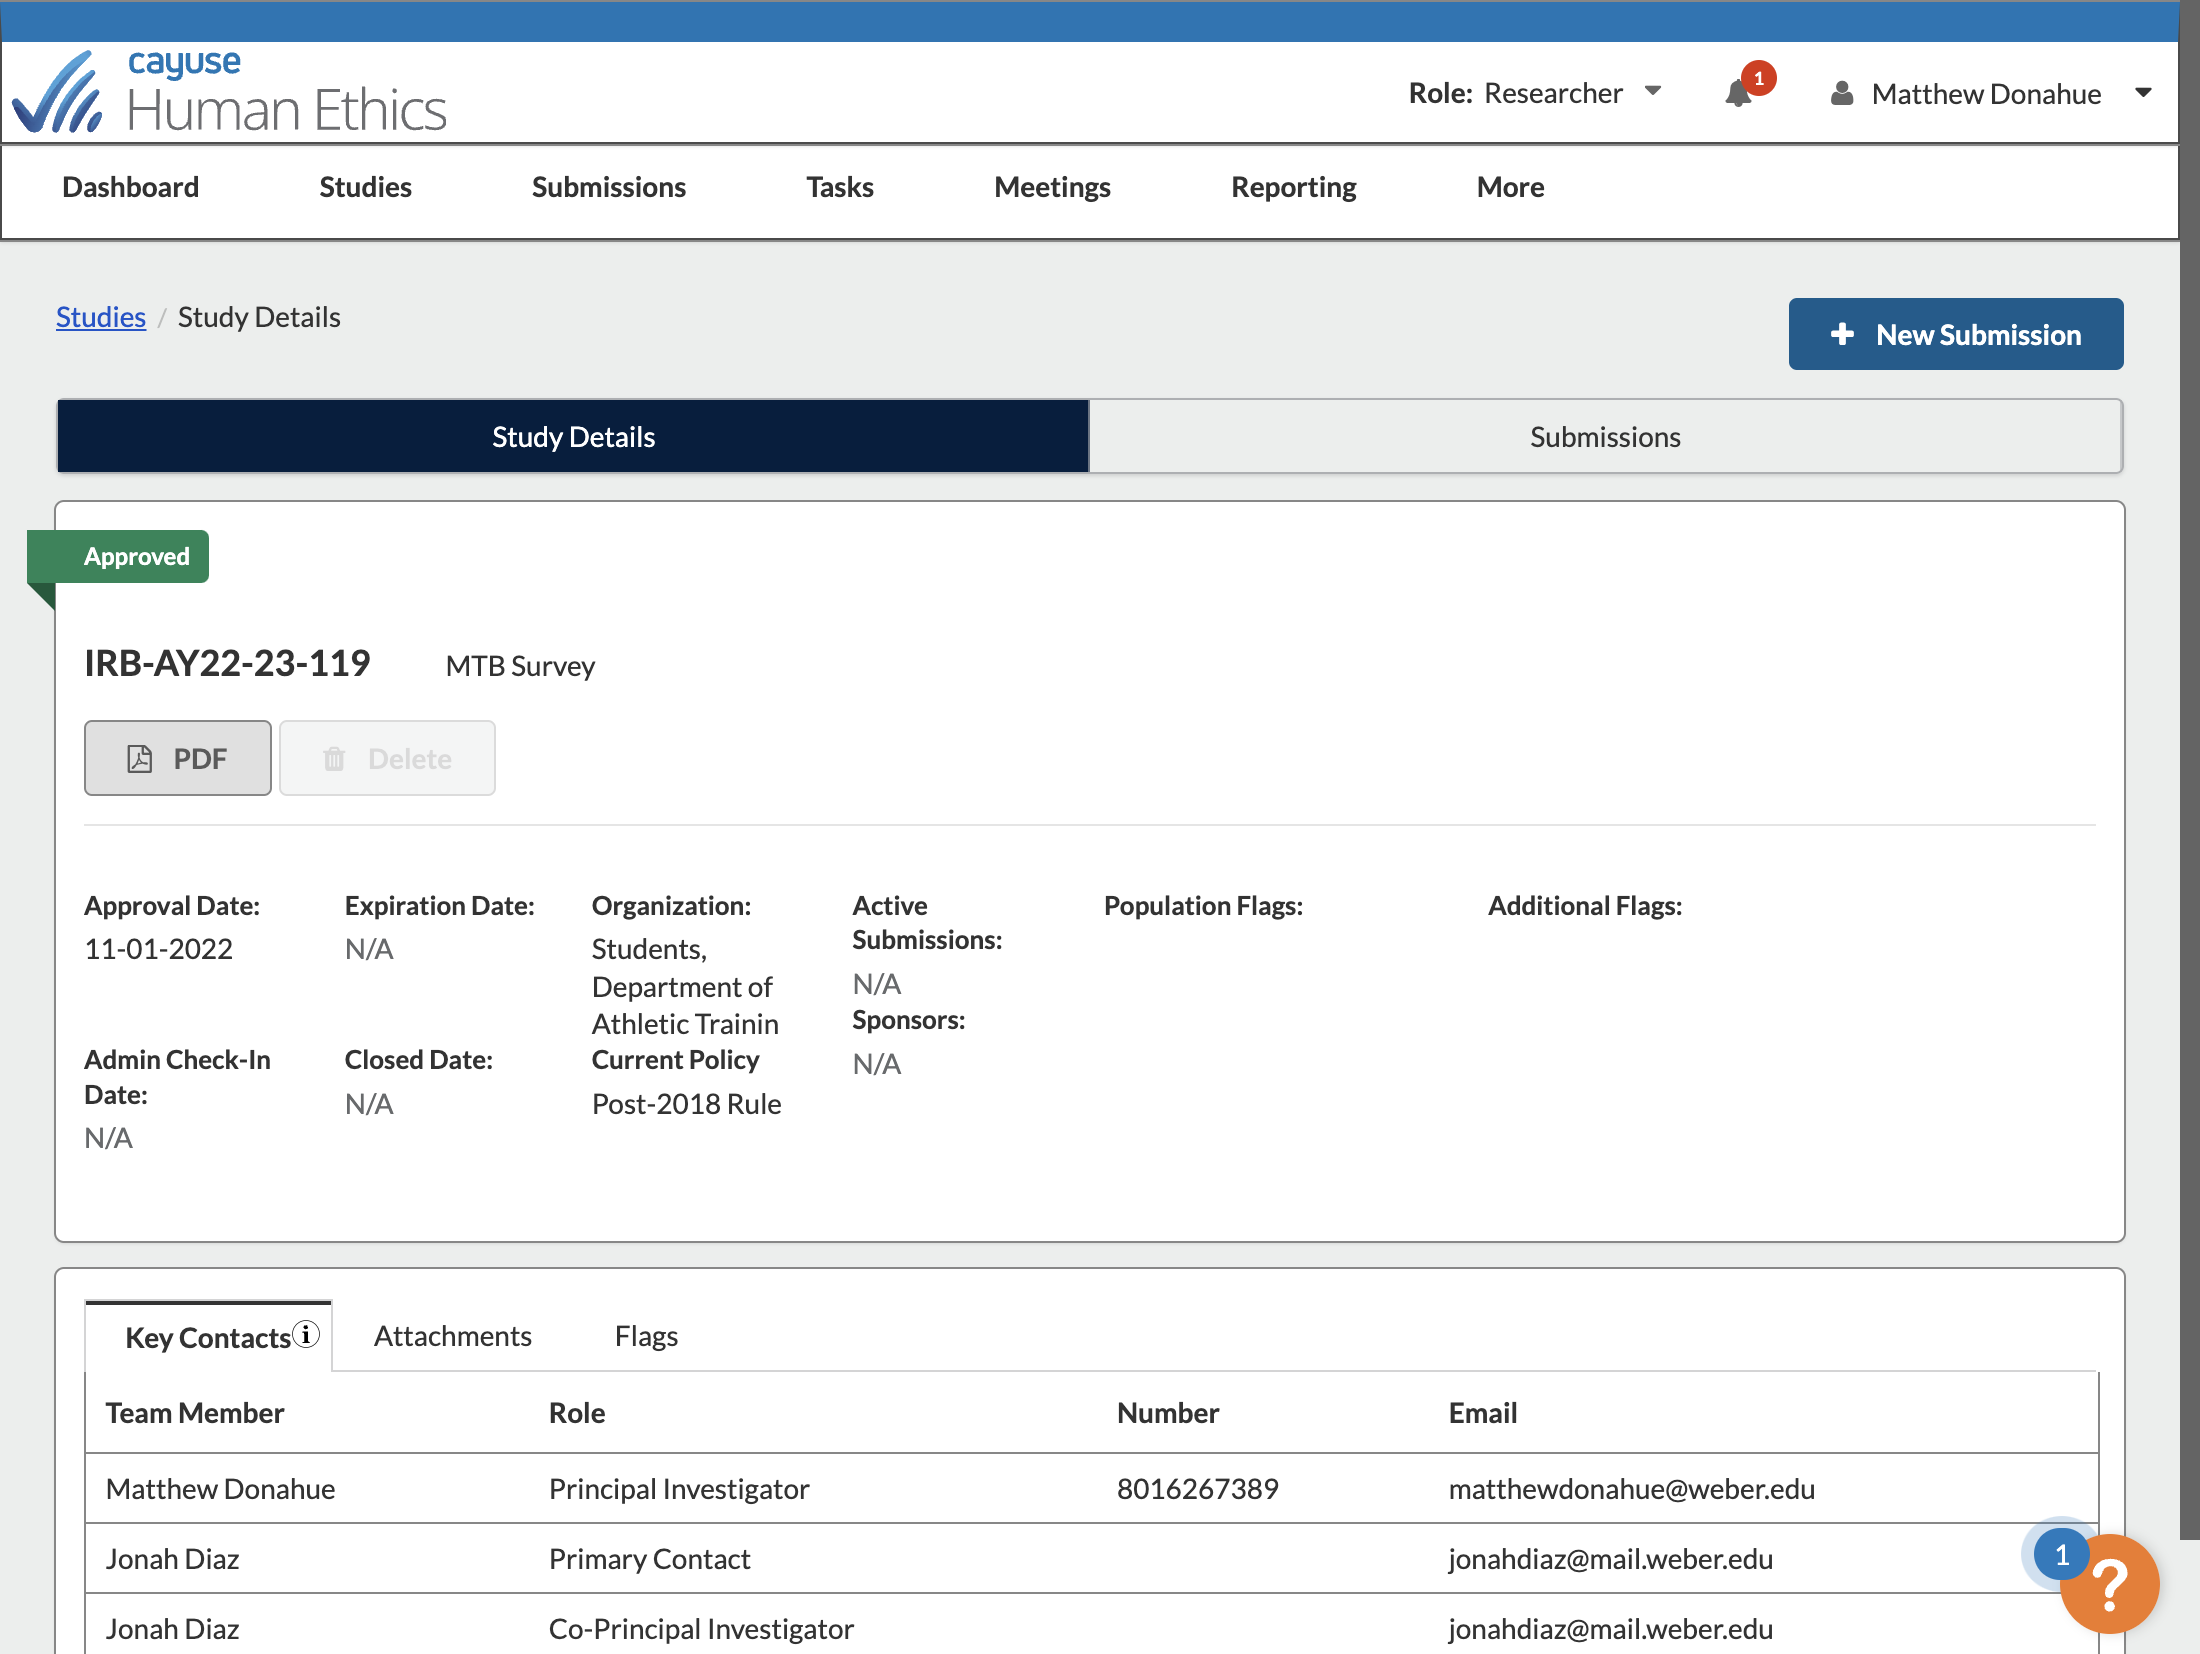Select the Study Details tab
The width and height of the screenshot is (2200, 1654).
click(x=573, y=436)
